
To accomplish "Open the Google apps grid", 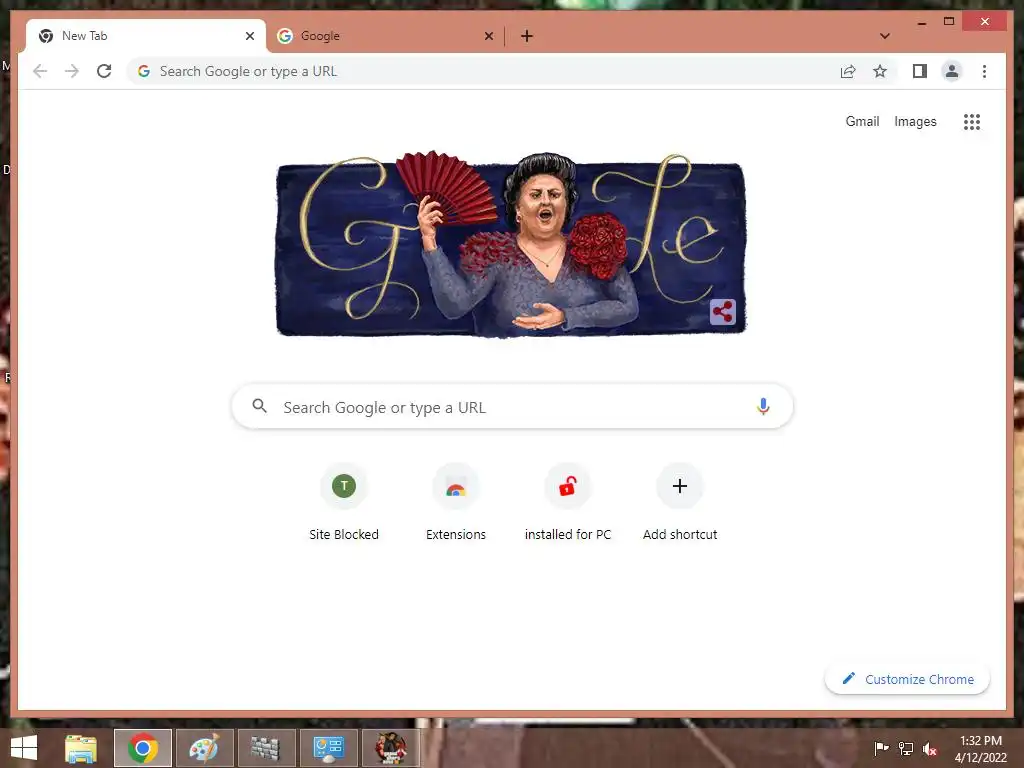I will coord(972,121).
